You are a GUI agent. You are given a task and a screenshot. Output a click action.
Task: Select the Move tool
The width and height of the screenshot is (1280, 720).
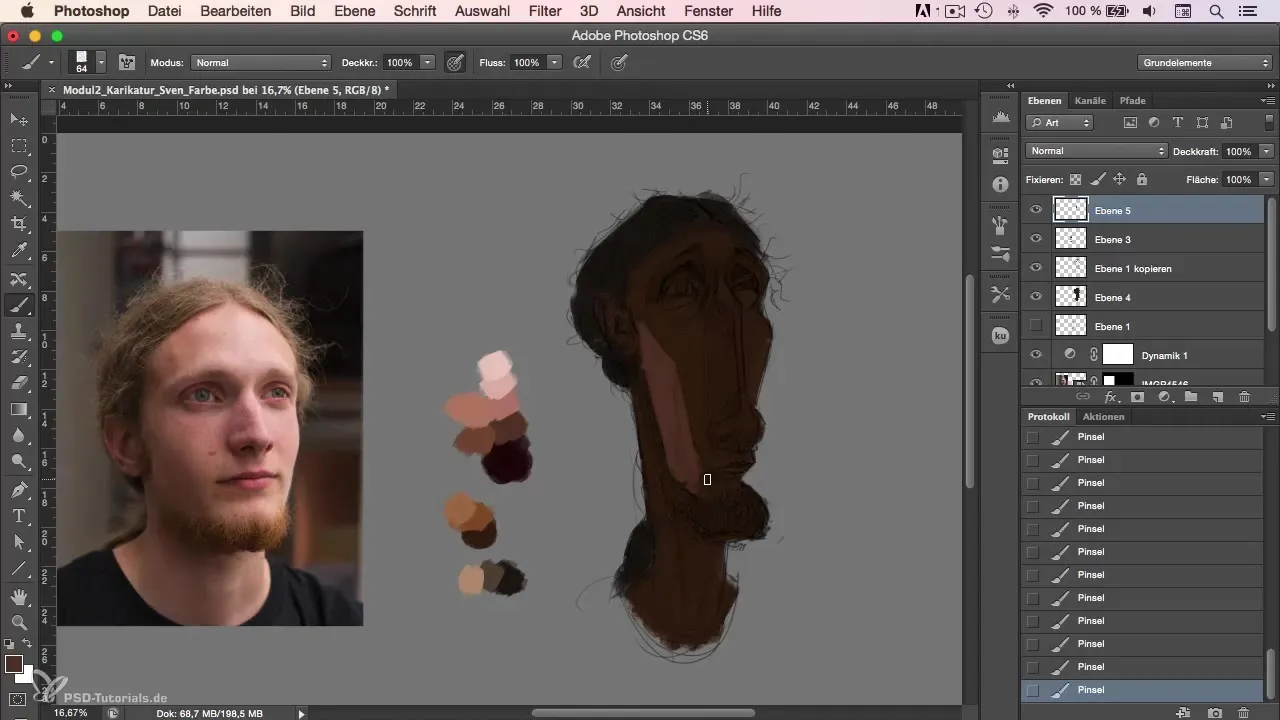click(18, 120)
